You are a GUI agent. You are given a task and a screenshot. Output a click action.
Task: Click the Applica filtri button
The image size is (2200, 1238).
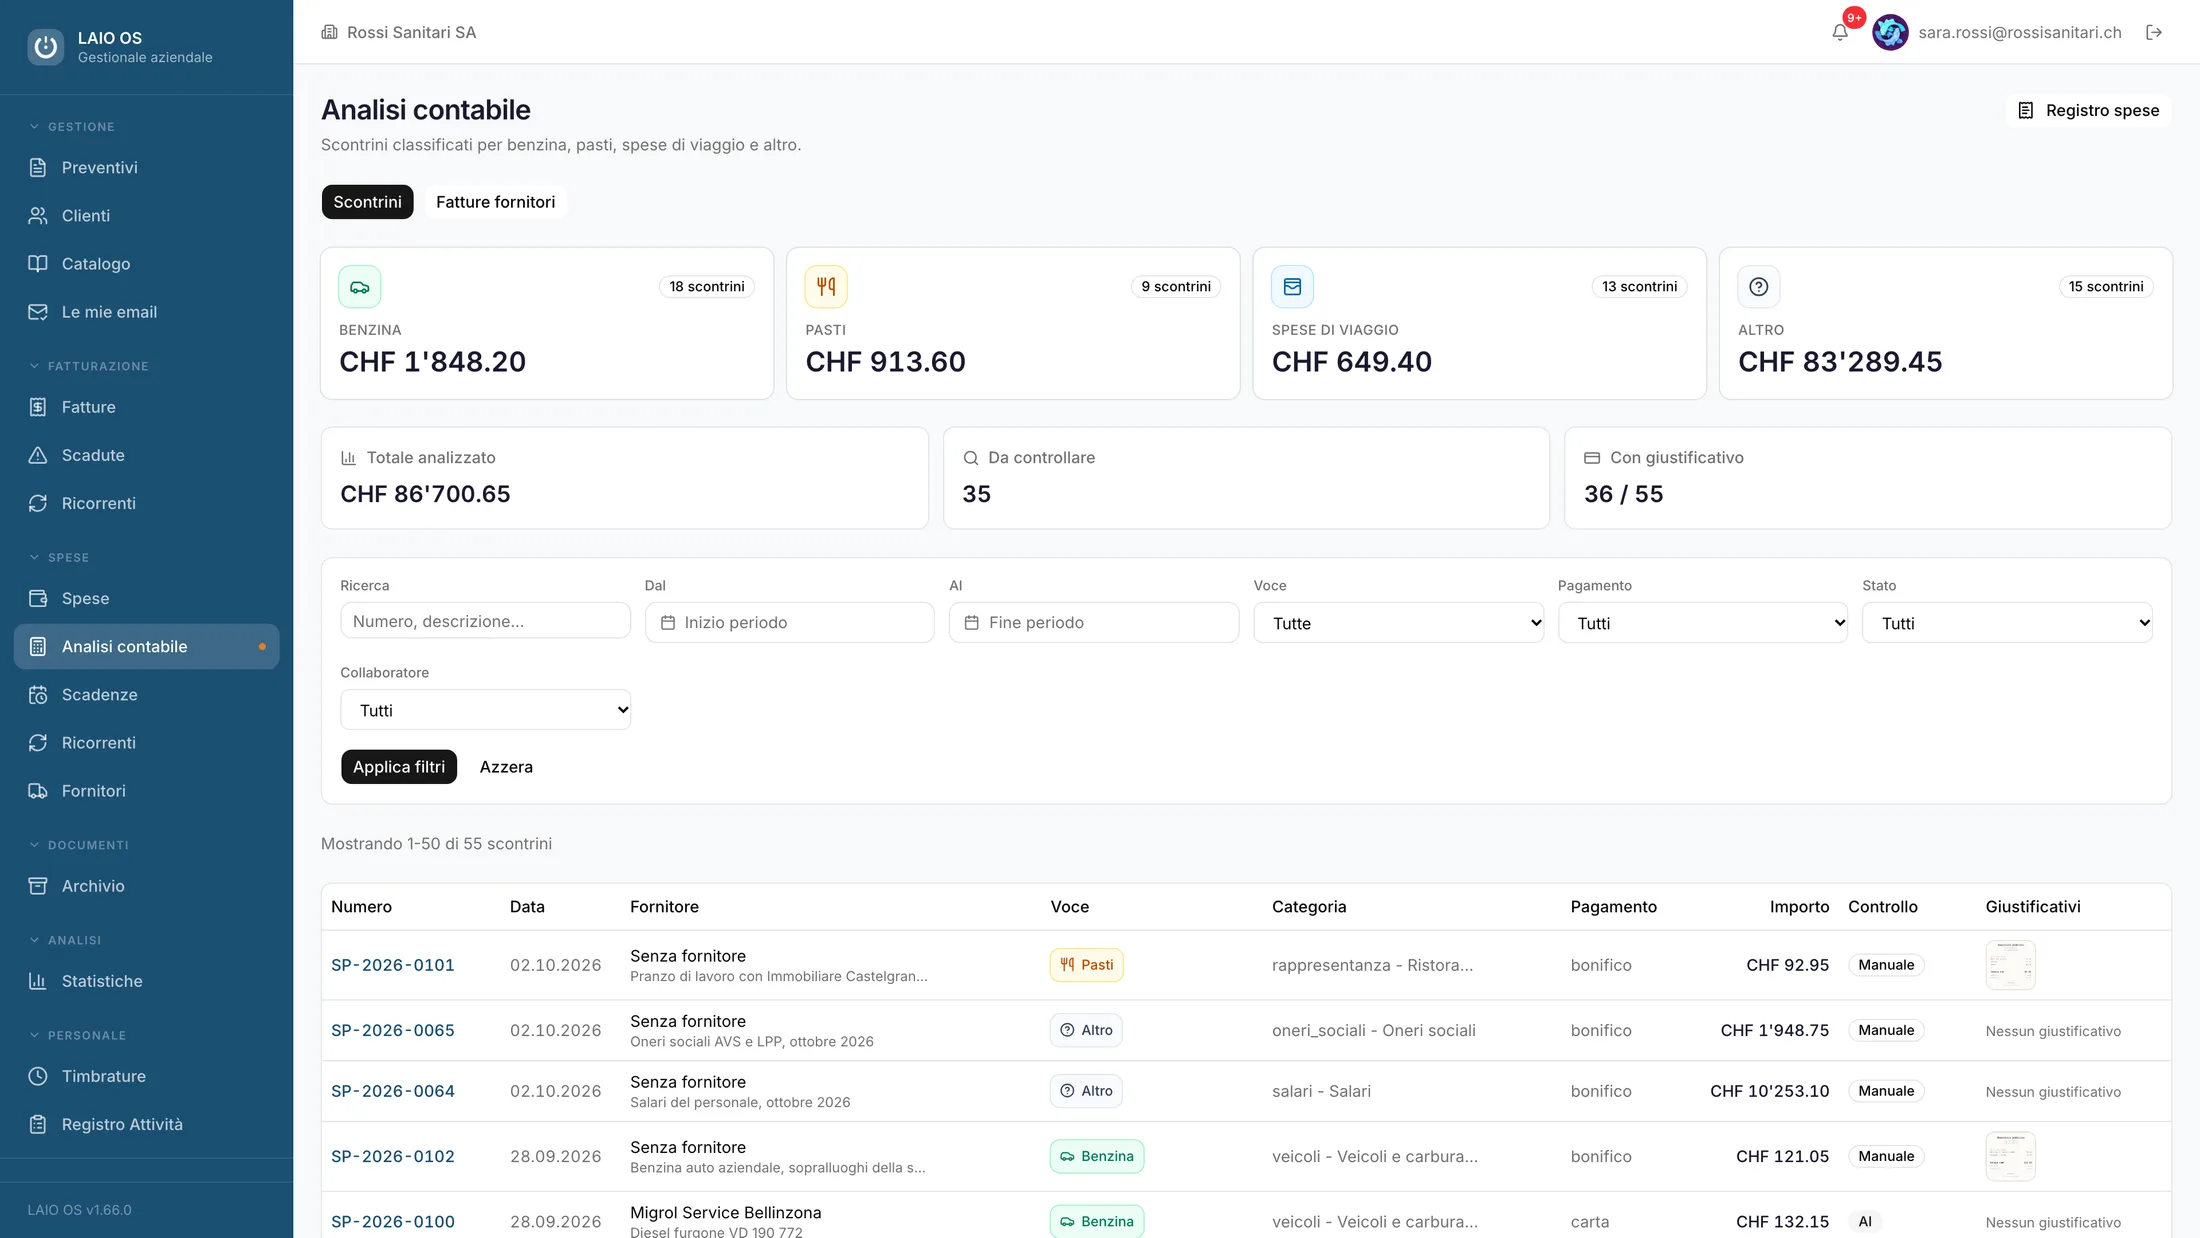point(399,767)
